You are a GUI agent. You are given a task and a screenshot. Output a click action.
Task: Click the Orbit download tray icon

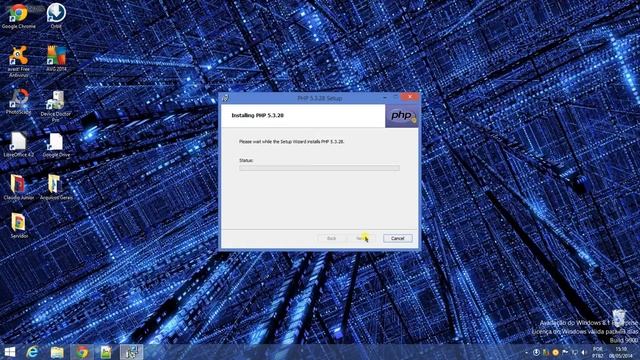tap(536, 352)
